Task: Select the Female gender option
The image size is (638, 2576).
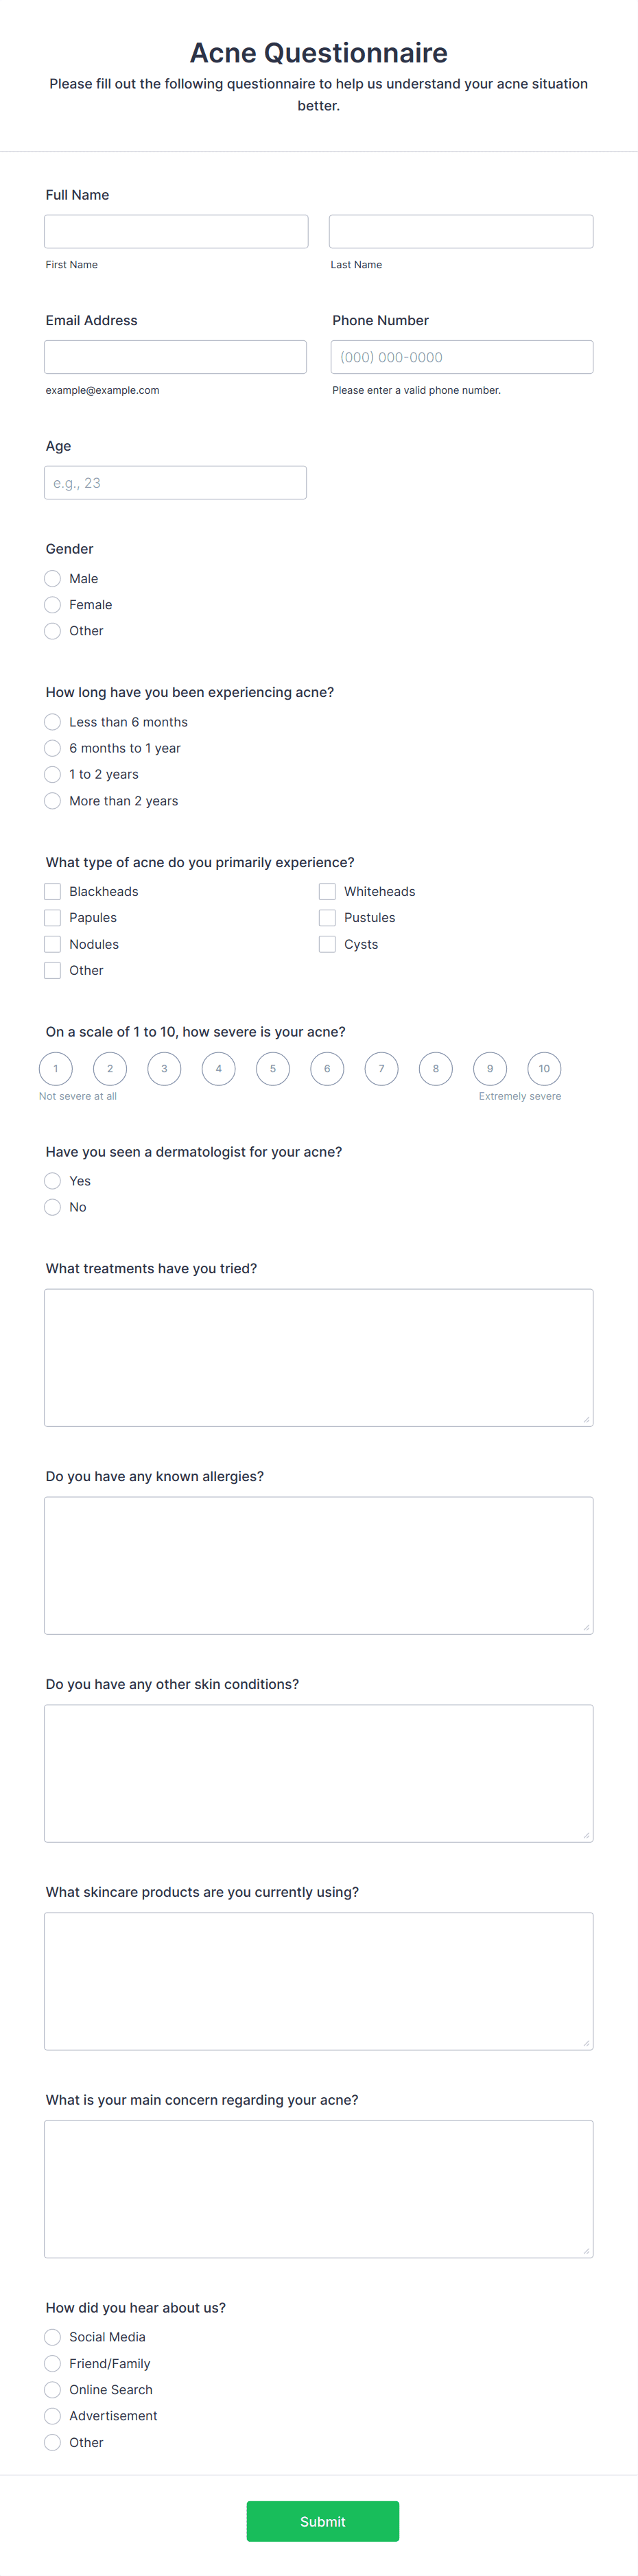Action: coord(52,604)
